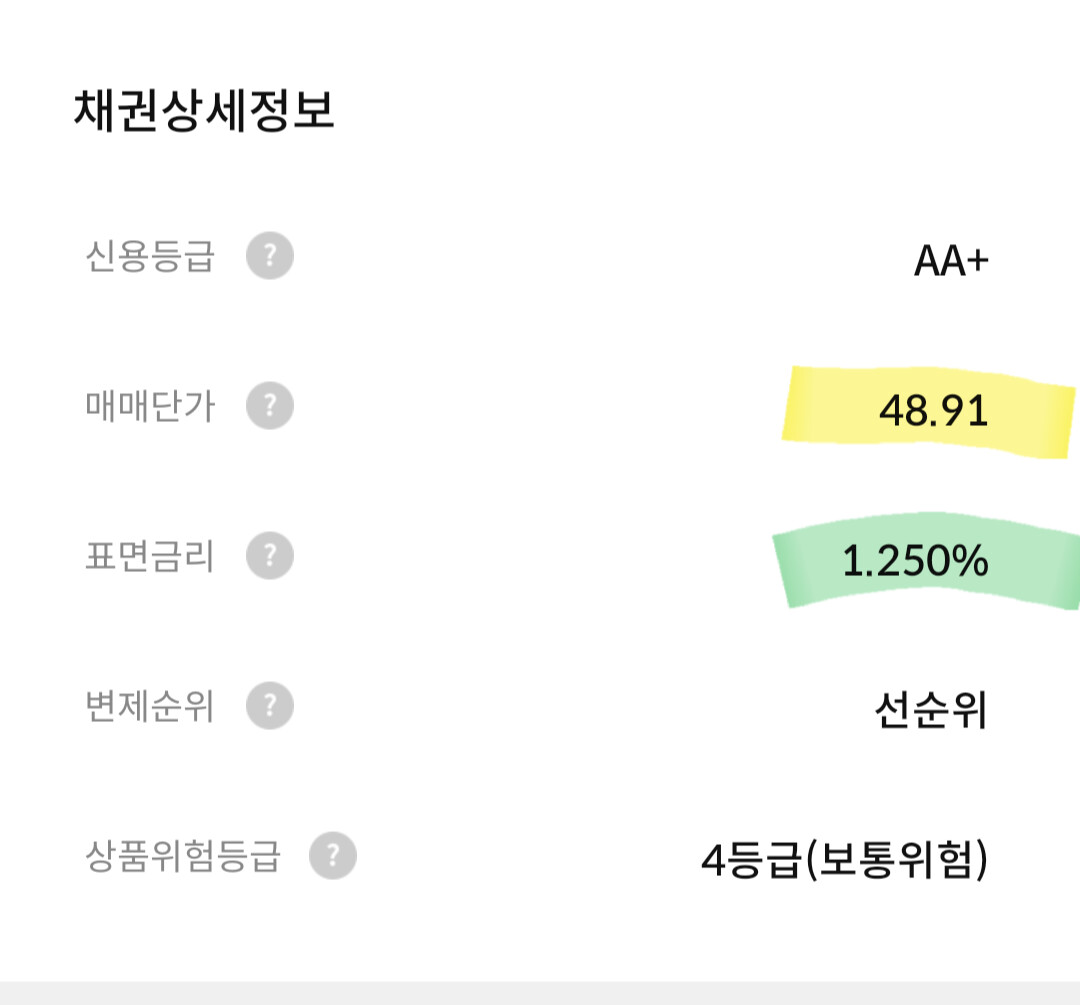Select the 1.250% coupon rate value
1080x1005 pixels.
[915, 561]
